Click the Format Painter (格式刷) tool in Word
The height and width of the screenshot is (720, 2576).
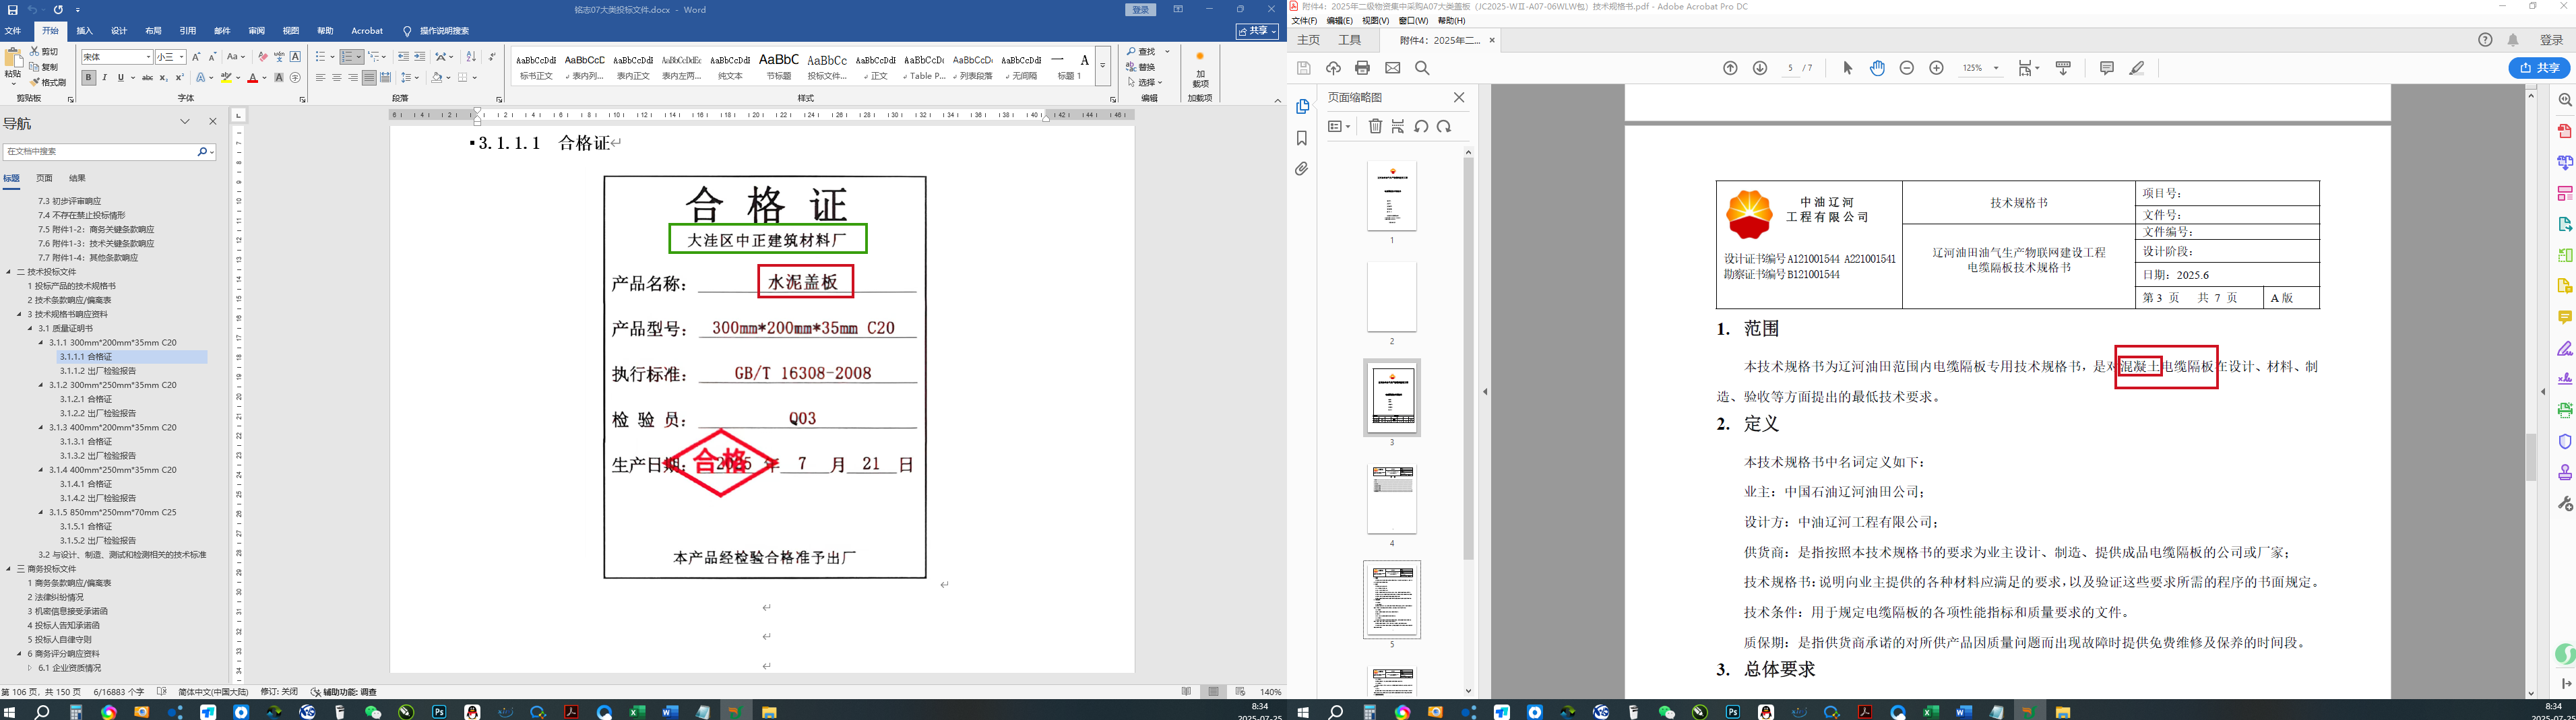(x=48, y=82)
